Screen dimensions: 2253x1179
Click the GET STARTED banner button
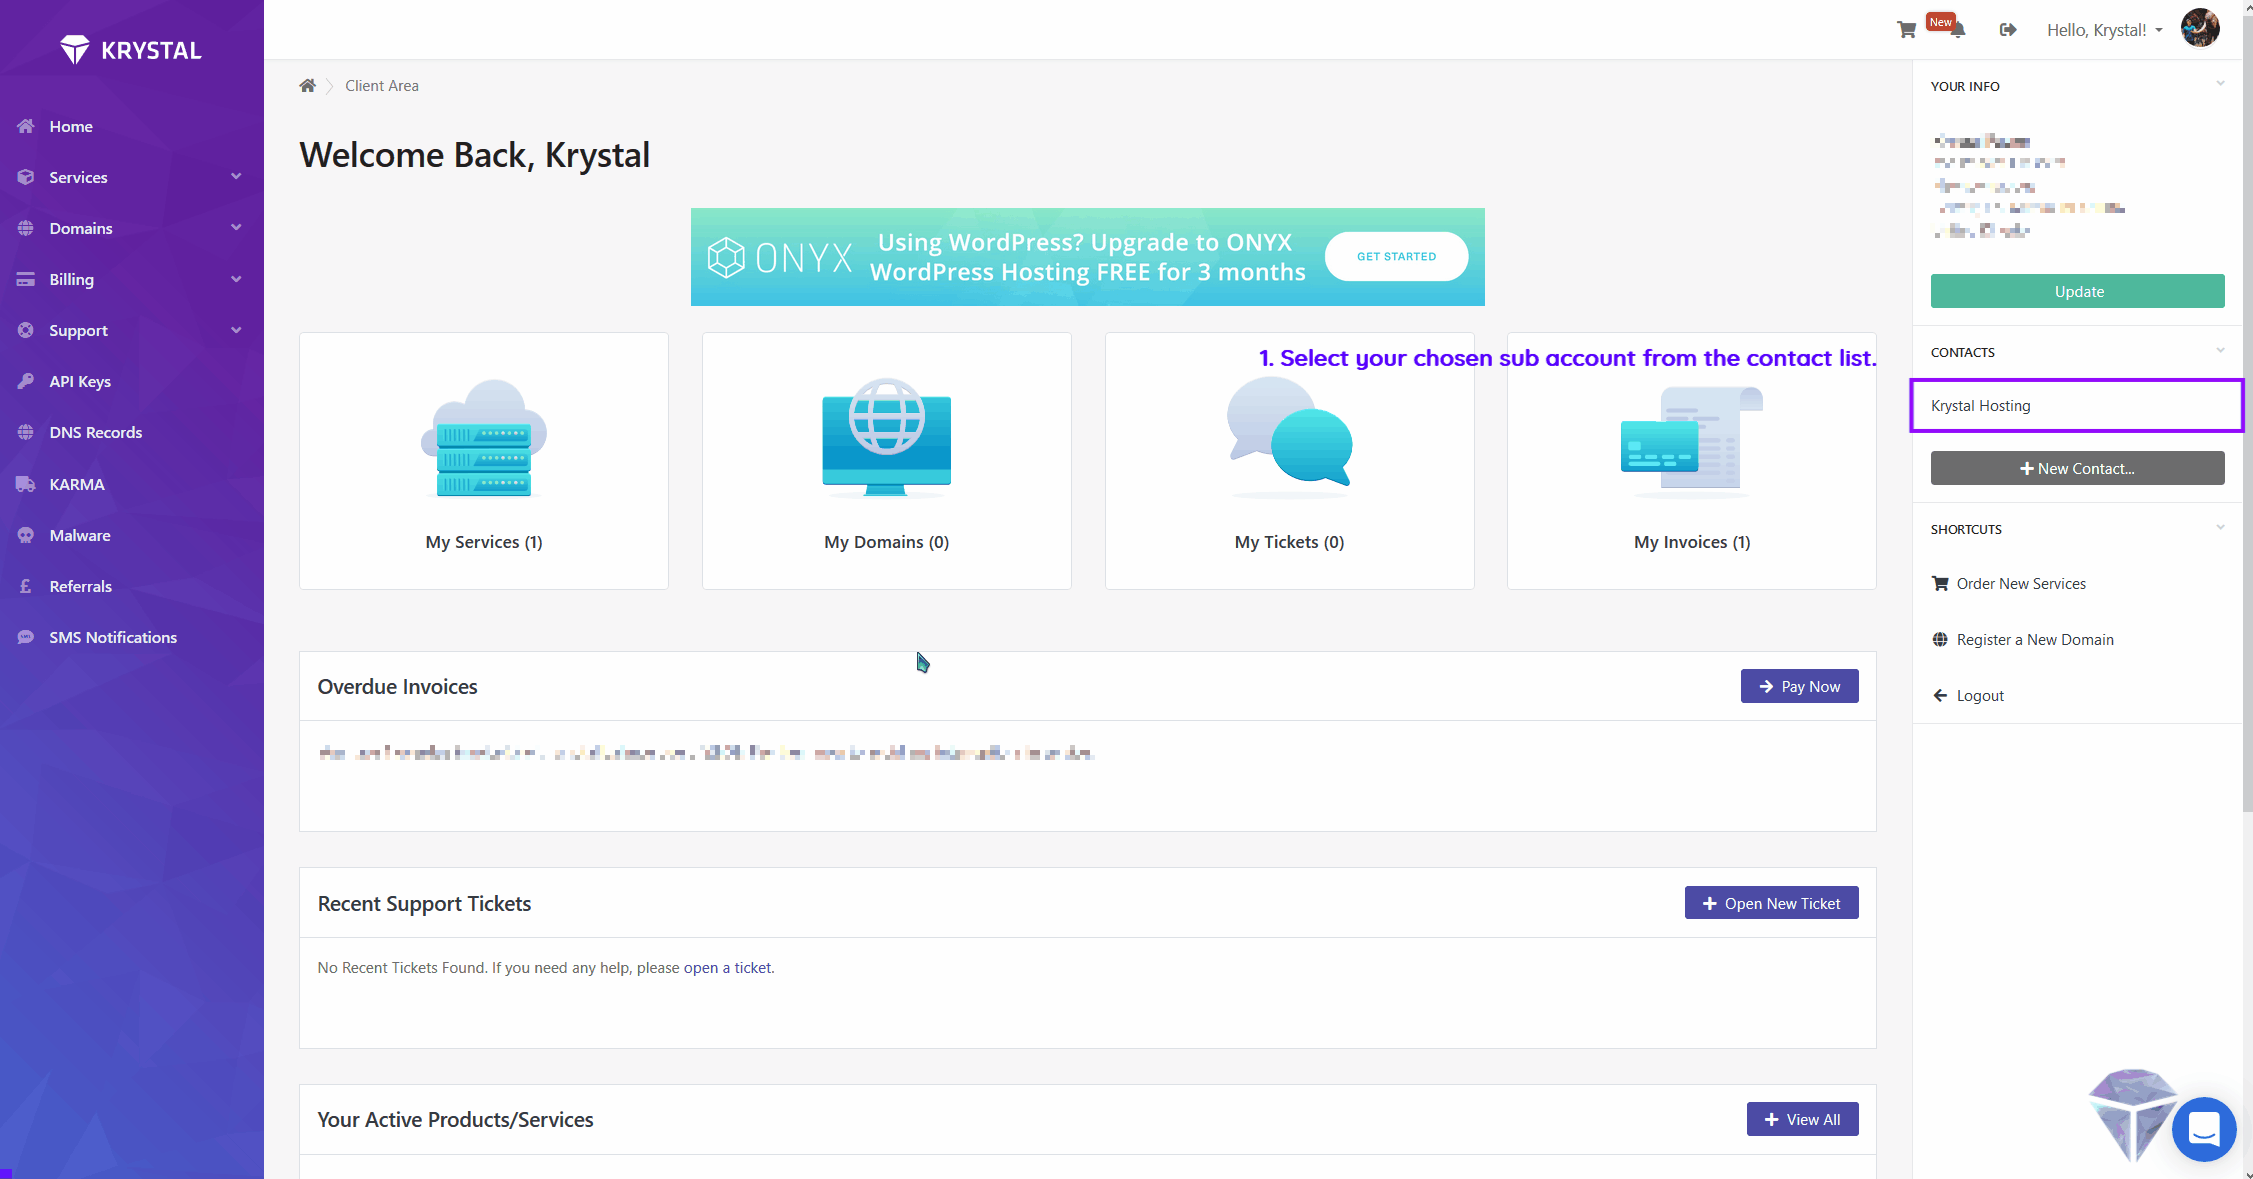tap(1396, 257)
